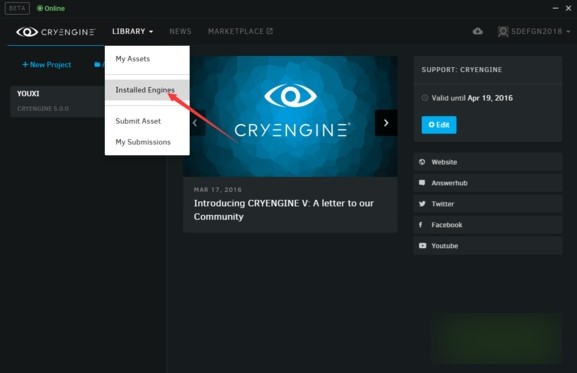Switch to the NEWS tab
This screenshot has height=373, width=577.
pos(180,31)
